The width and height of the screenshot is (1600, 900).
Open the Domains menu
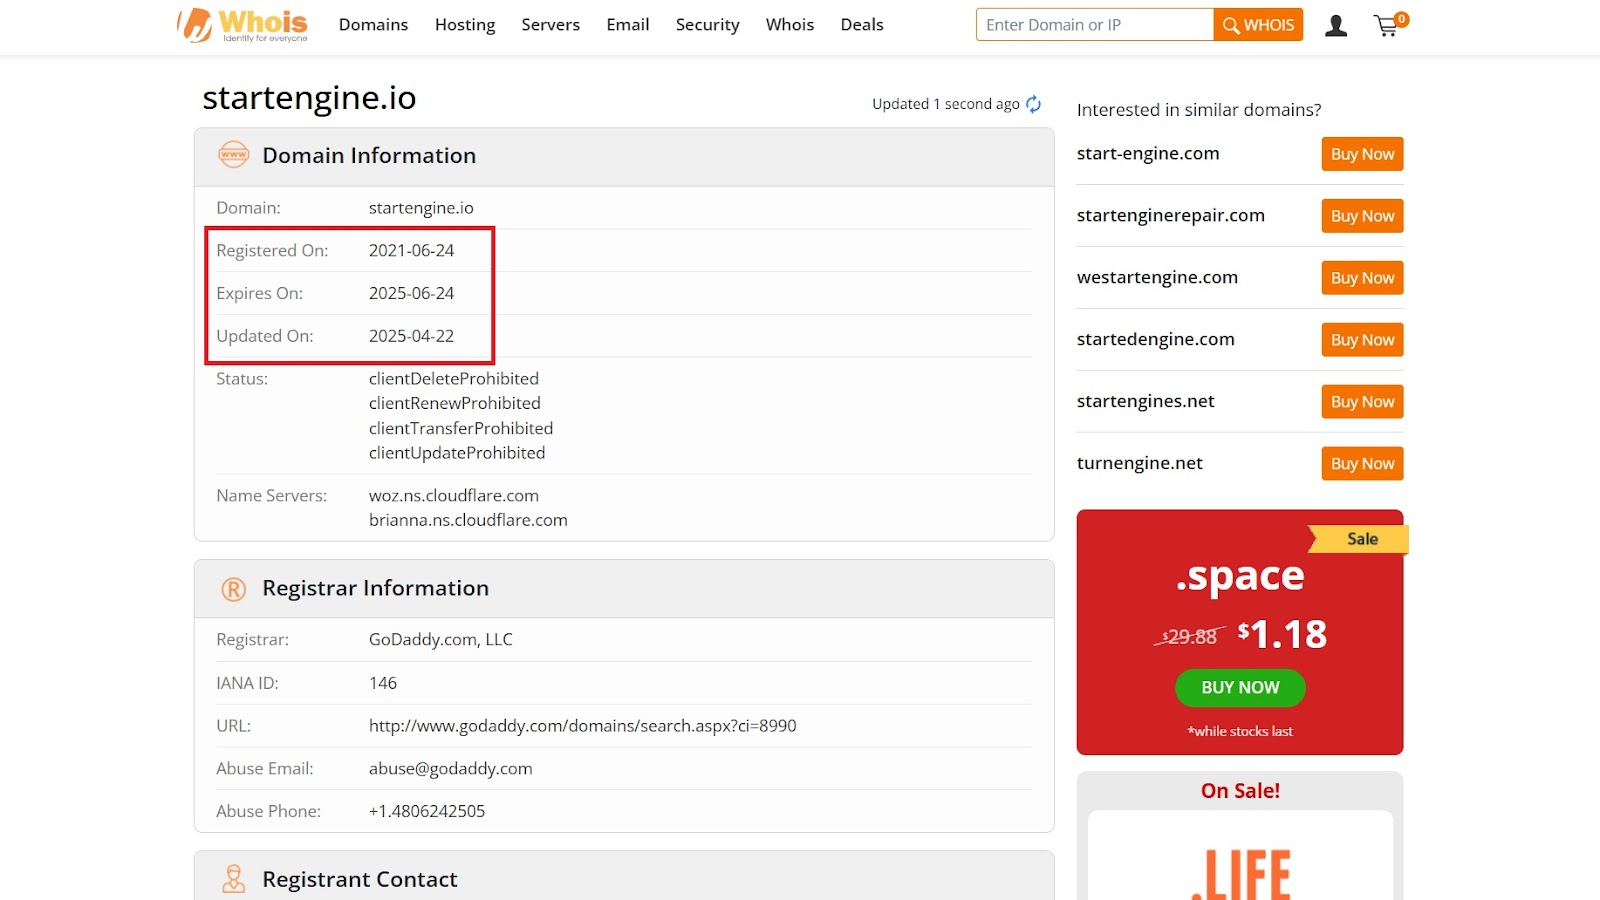click(x=373, y=25)
